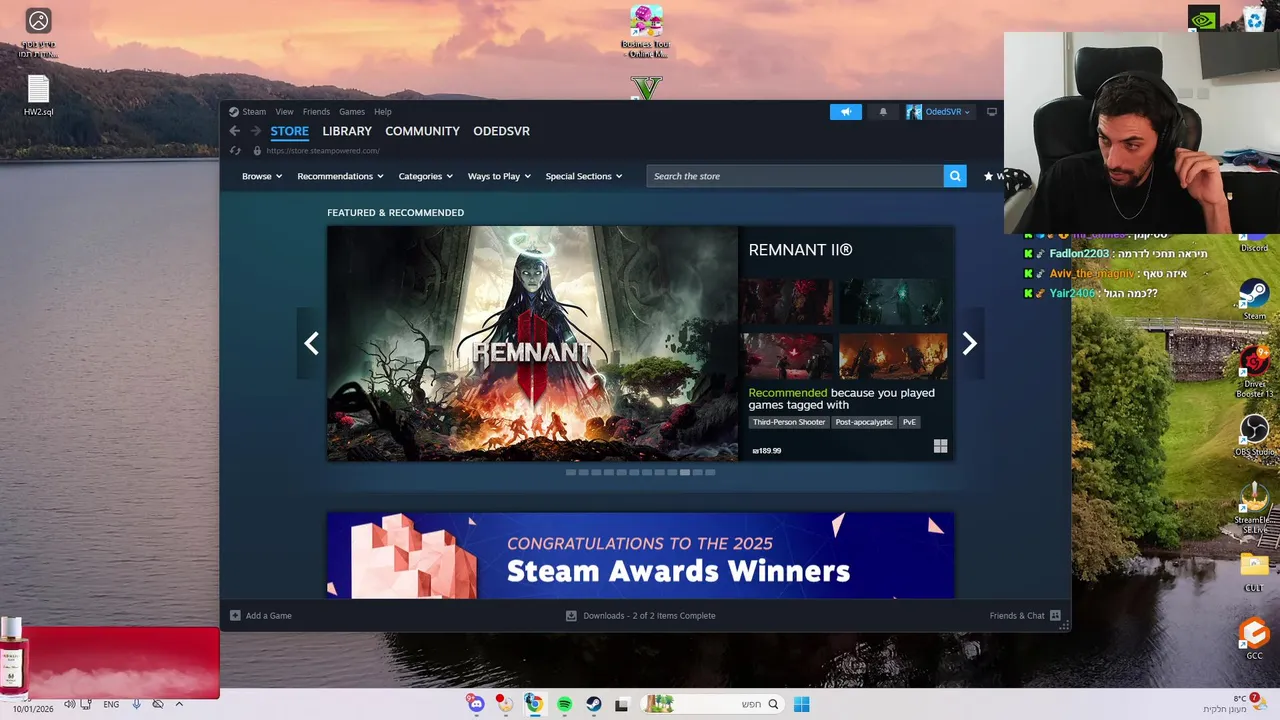
Task: Click the PvE tag
Action: pos(909,422)
